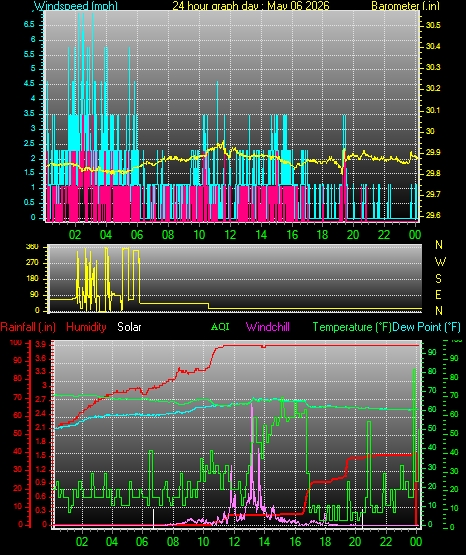Click the 30.1 barometer axis value
Screen dimensions: 466x555
point(433,110)
